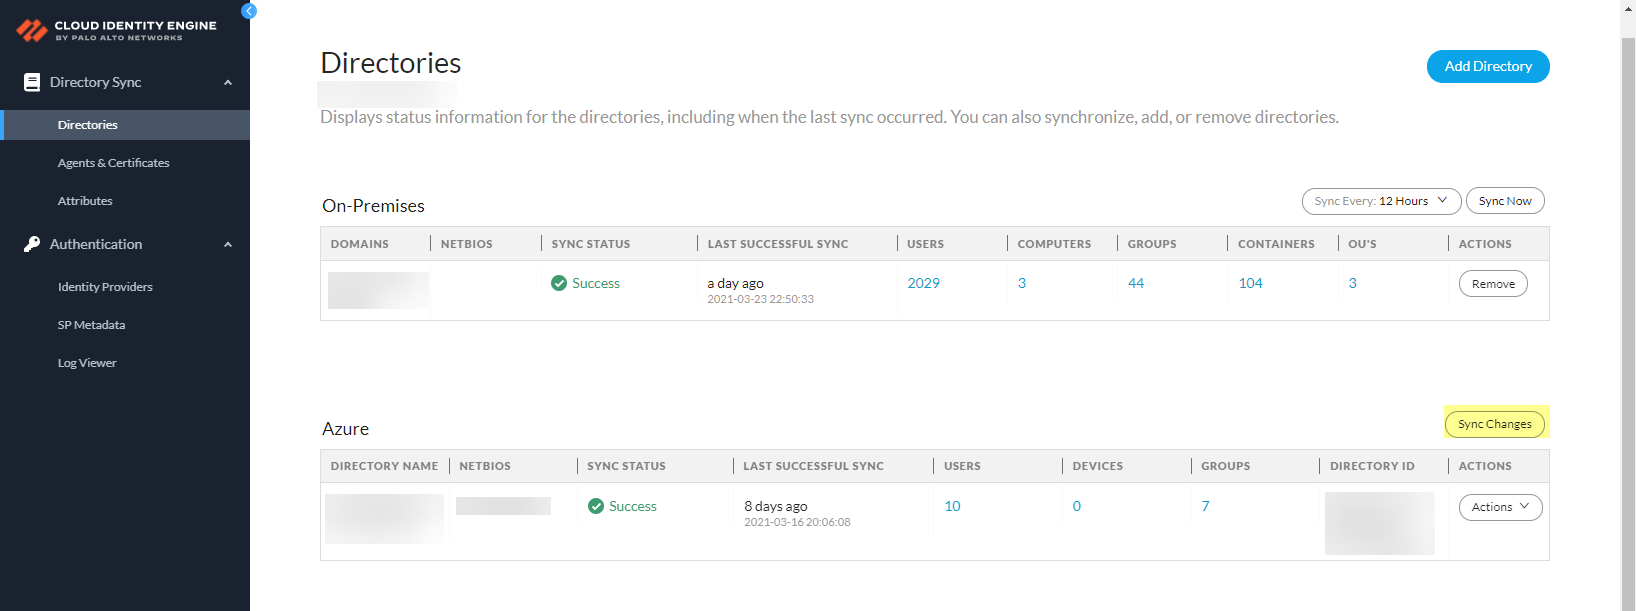Click the page vertical scrollbar
1636x611 pixels.
tap(1628, 300)
